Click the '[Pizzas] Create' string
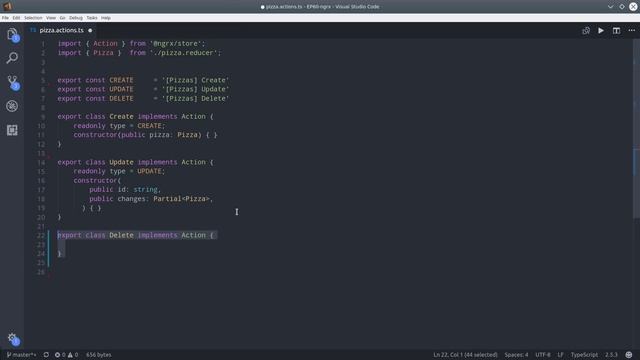This screenshot has height=360, width=640. pyautogui.click(x=196, y=80)
